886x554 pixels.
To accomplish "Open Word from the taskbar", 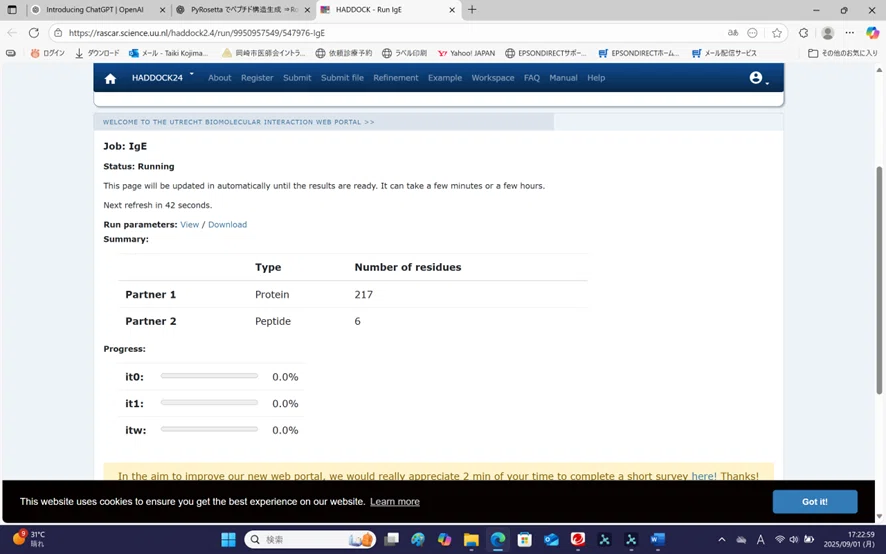I will [x=658, y=539].
